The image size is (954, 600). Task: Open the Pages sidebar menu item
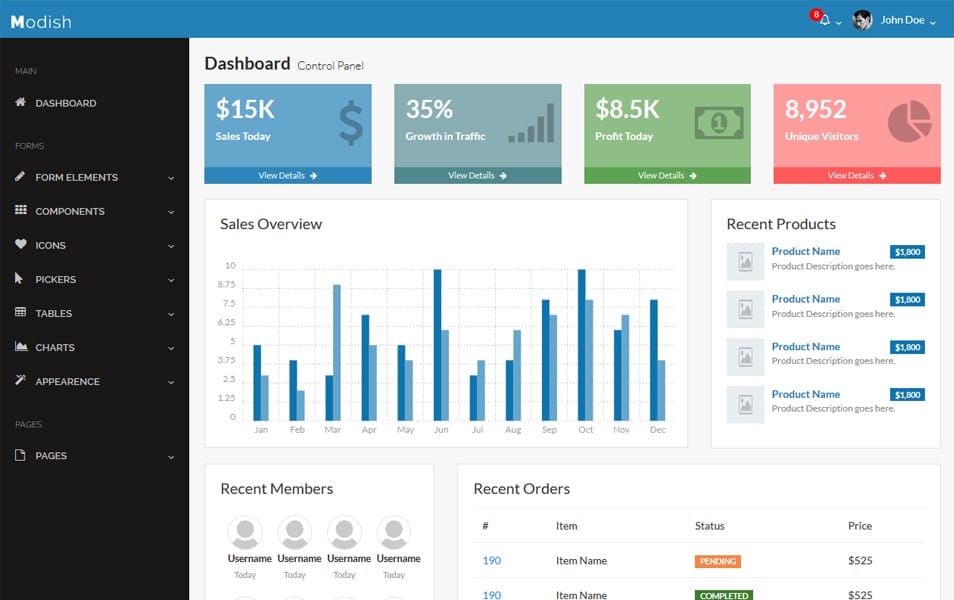tap(52, 456)
